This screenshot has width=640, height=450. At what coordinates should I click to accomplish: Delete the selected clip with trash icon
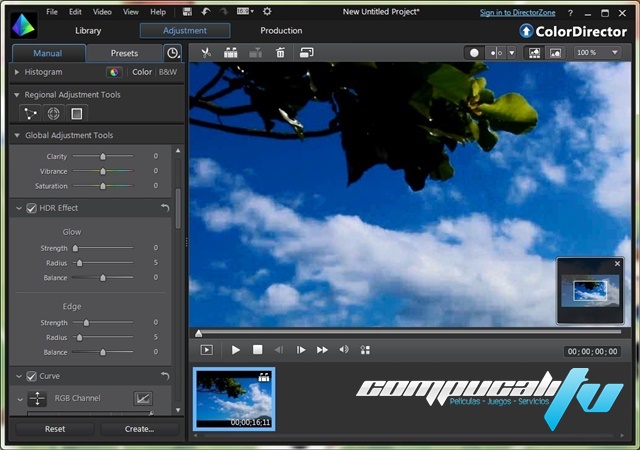[280, 53]
